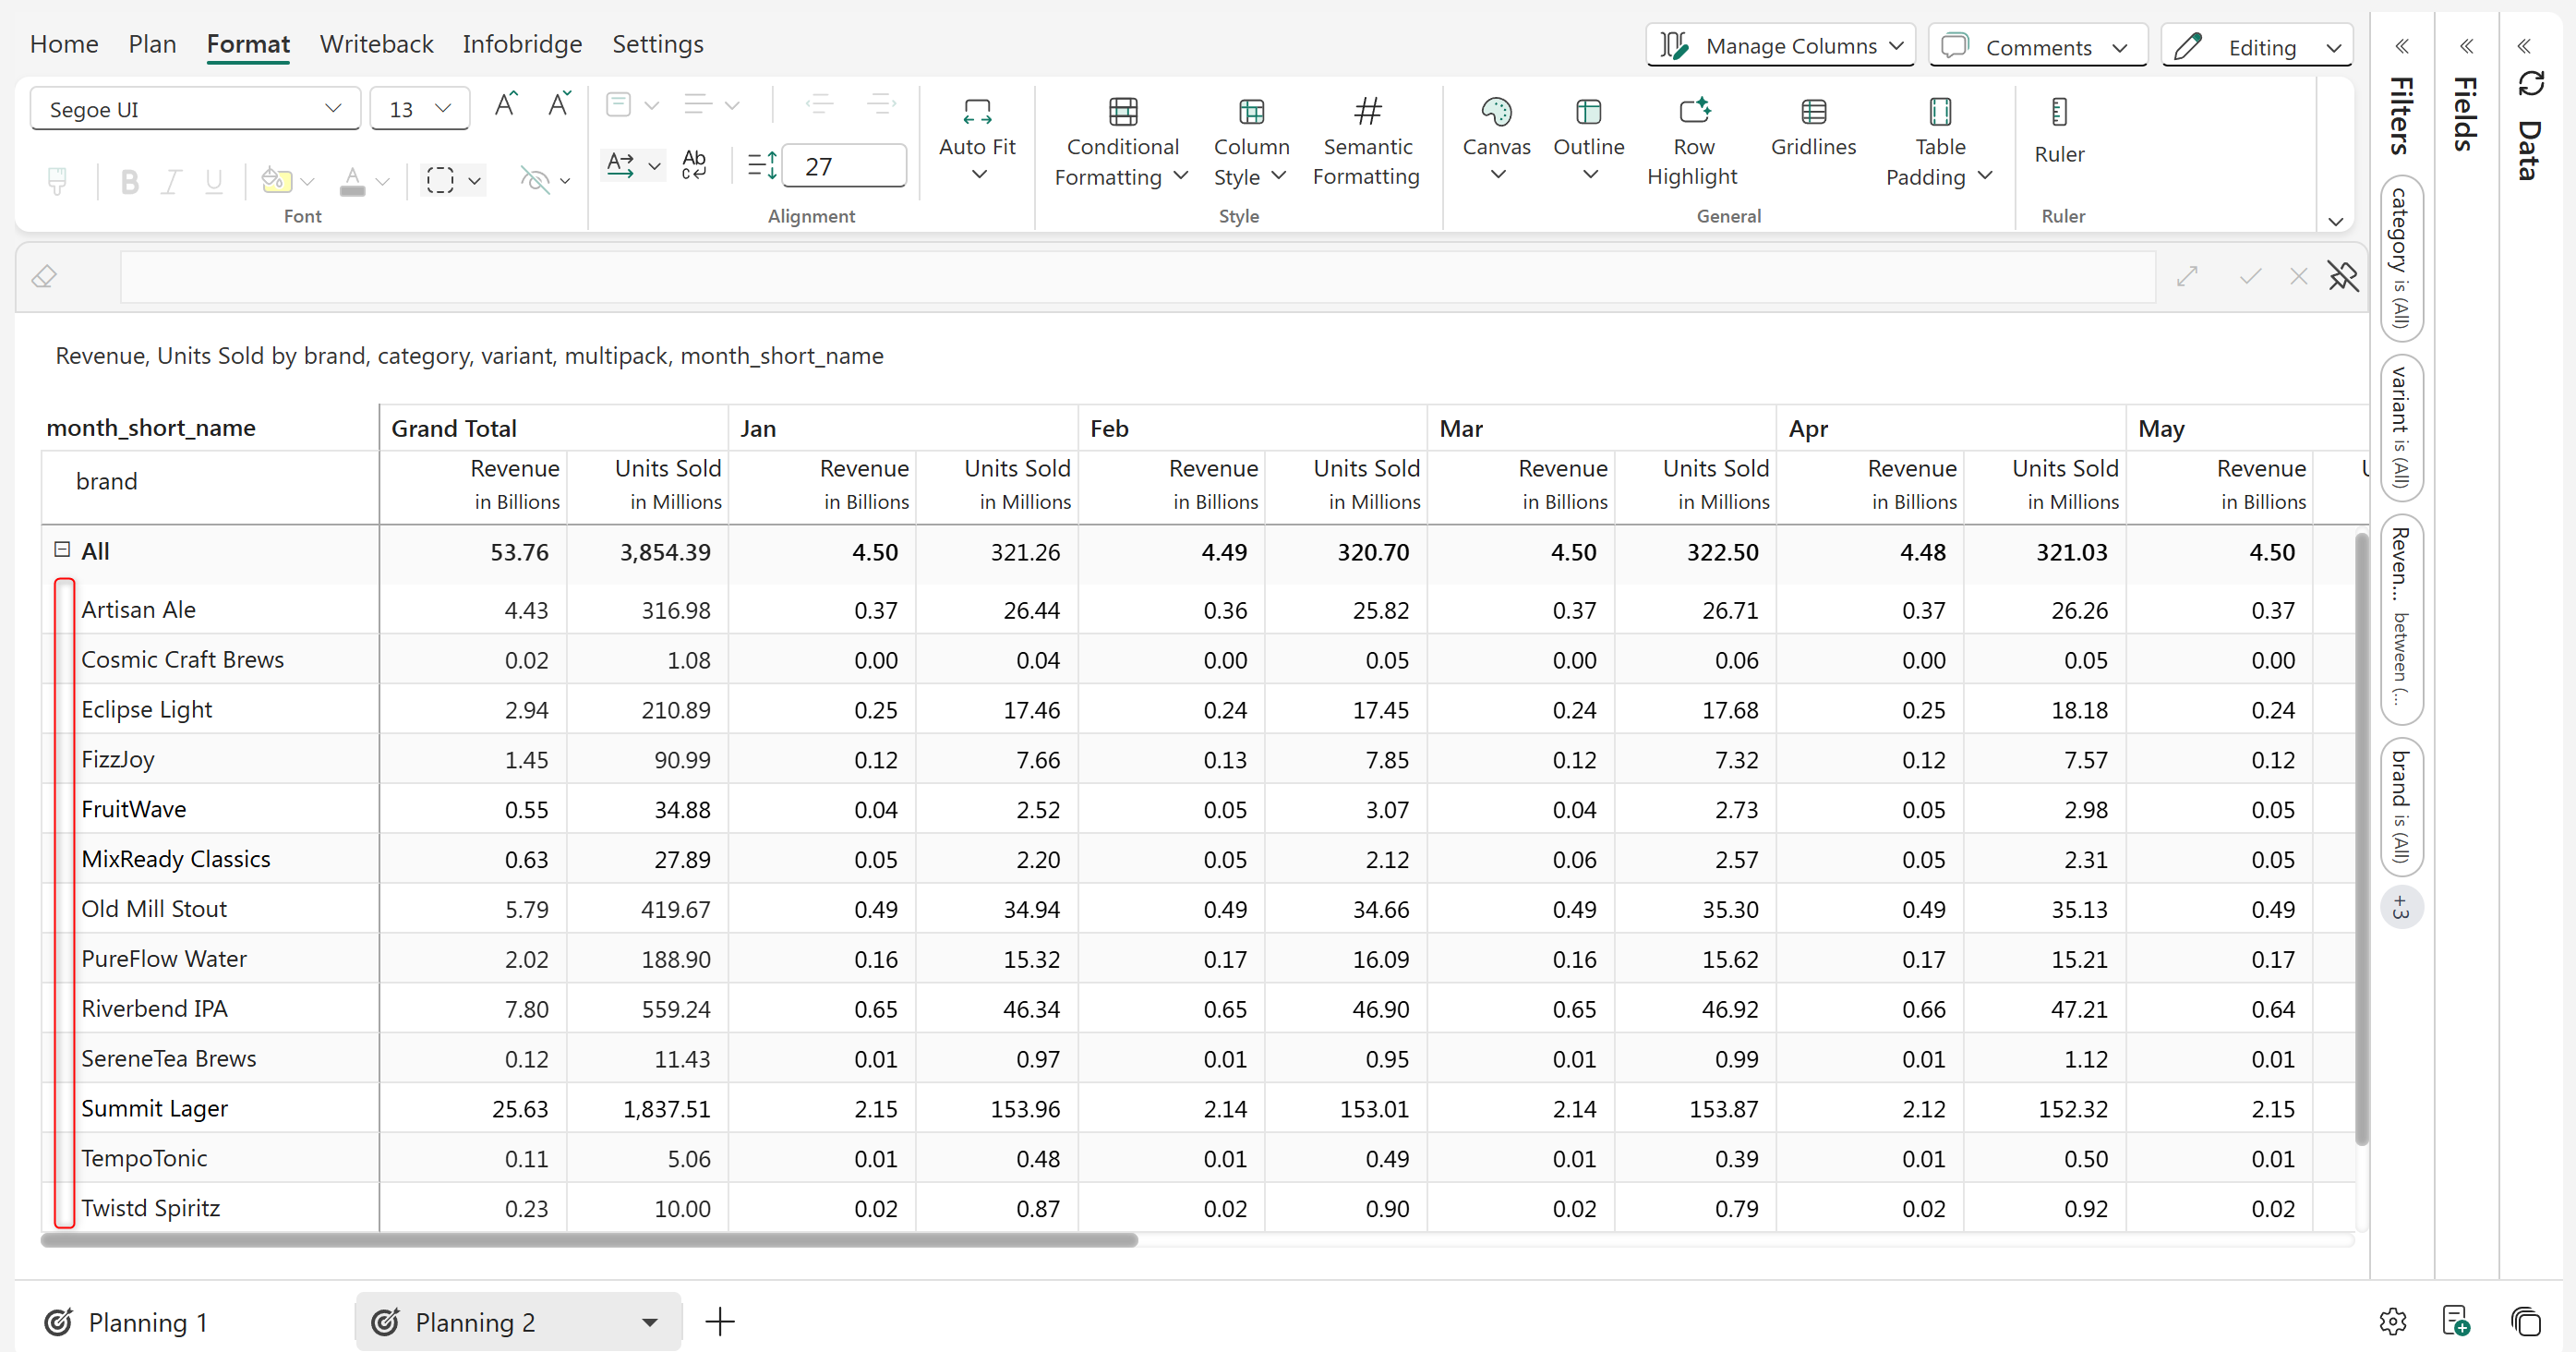The width and height of the screenshot is (2576, 1352).
Task: Click the Editing mode button
Action: [x=2258, y=47]
